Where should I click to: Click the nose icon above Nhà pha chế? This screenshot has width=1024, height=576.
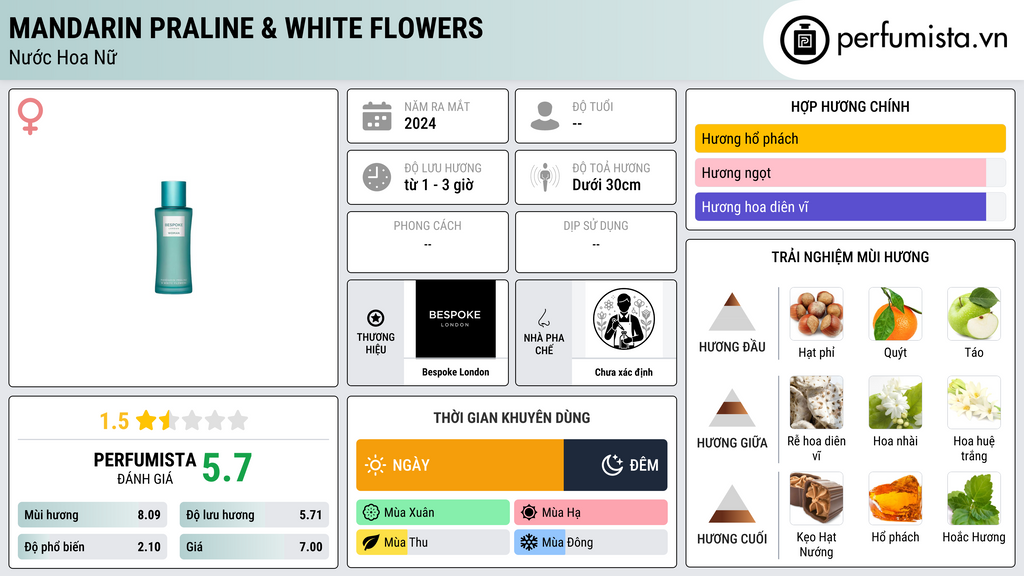pyautogui.click(x=543, y=318)
